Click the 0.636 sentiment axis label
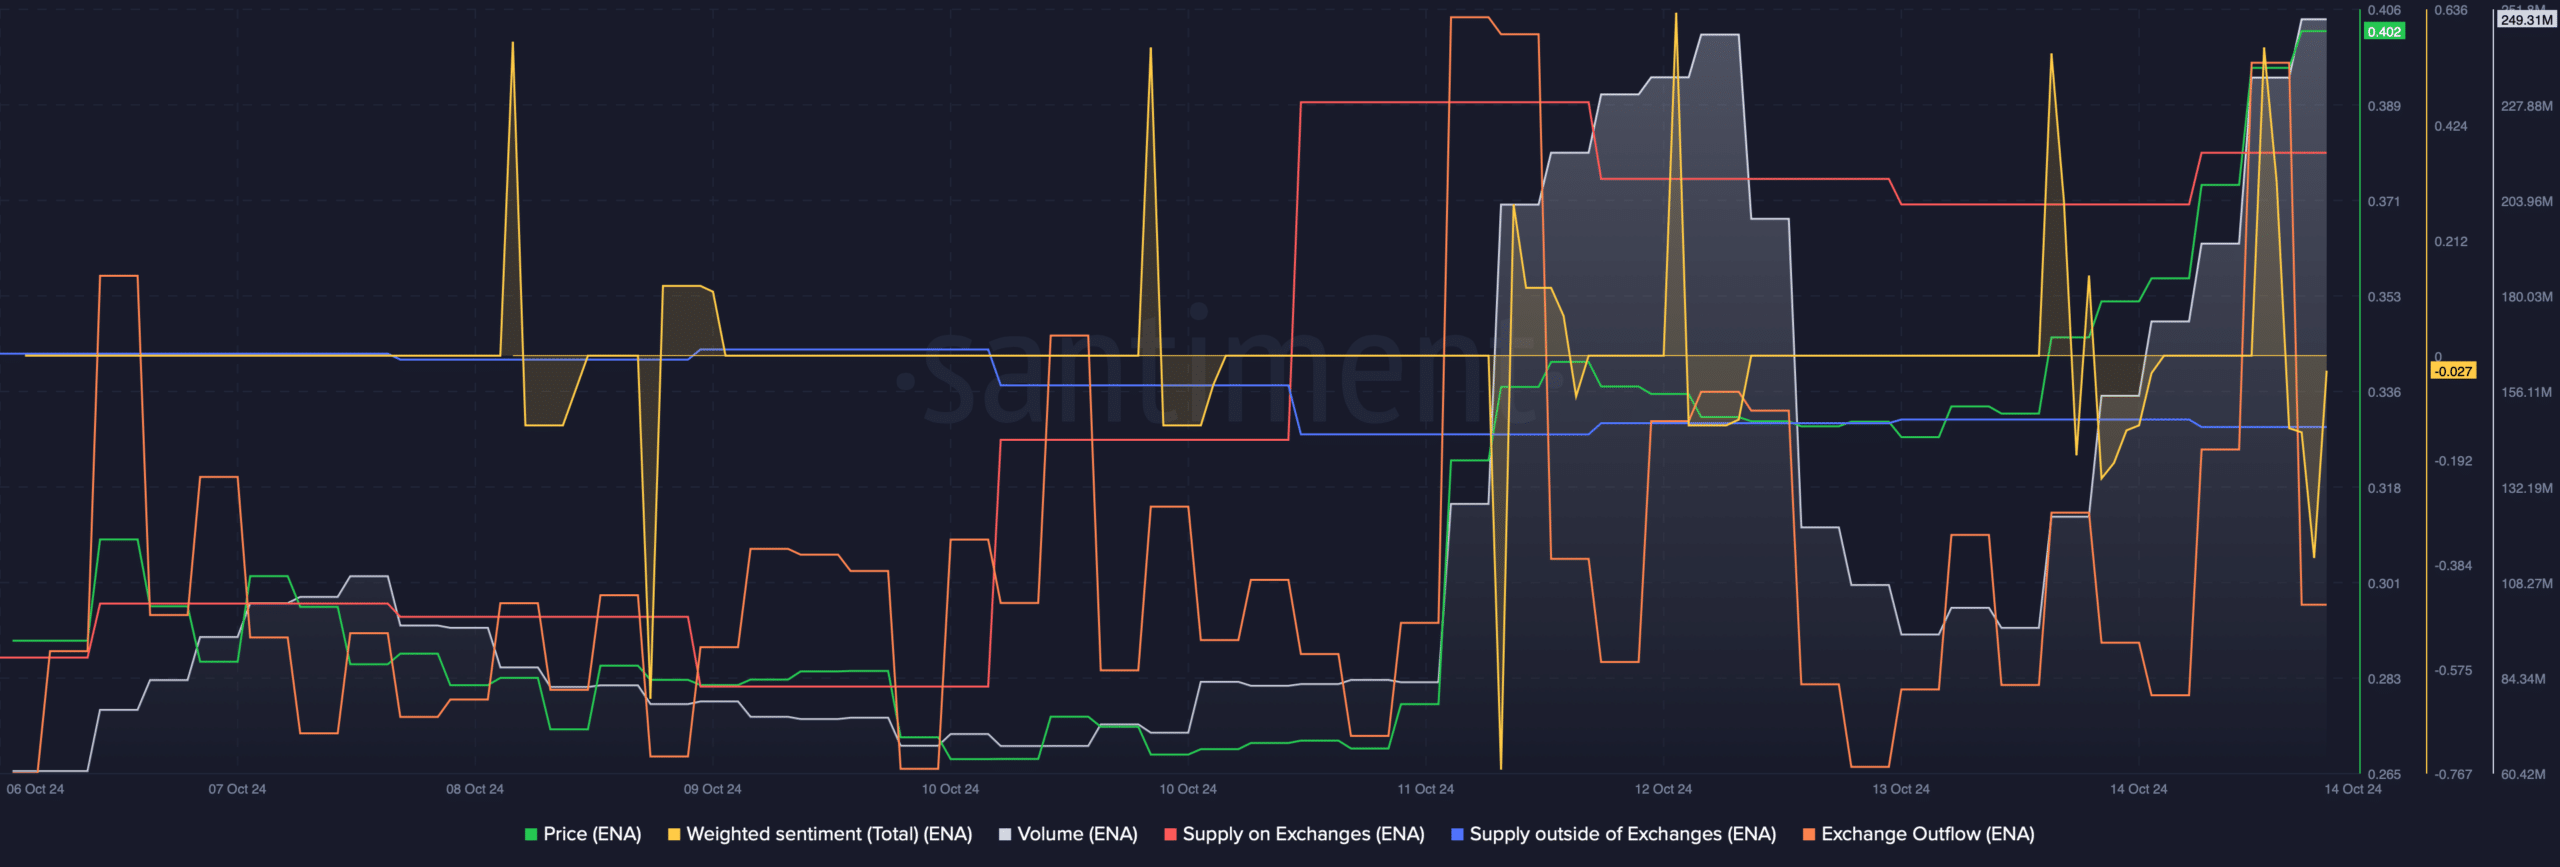 pos(2451,10)
